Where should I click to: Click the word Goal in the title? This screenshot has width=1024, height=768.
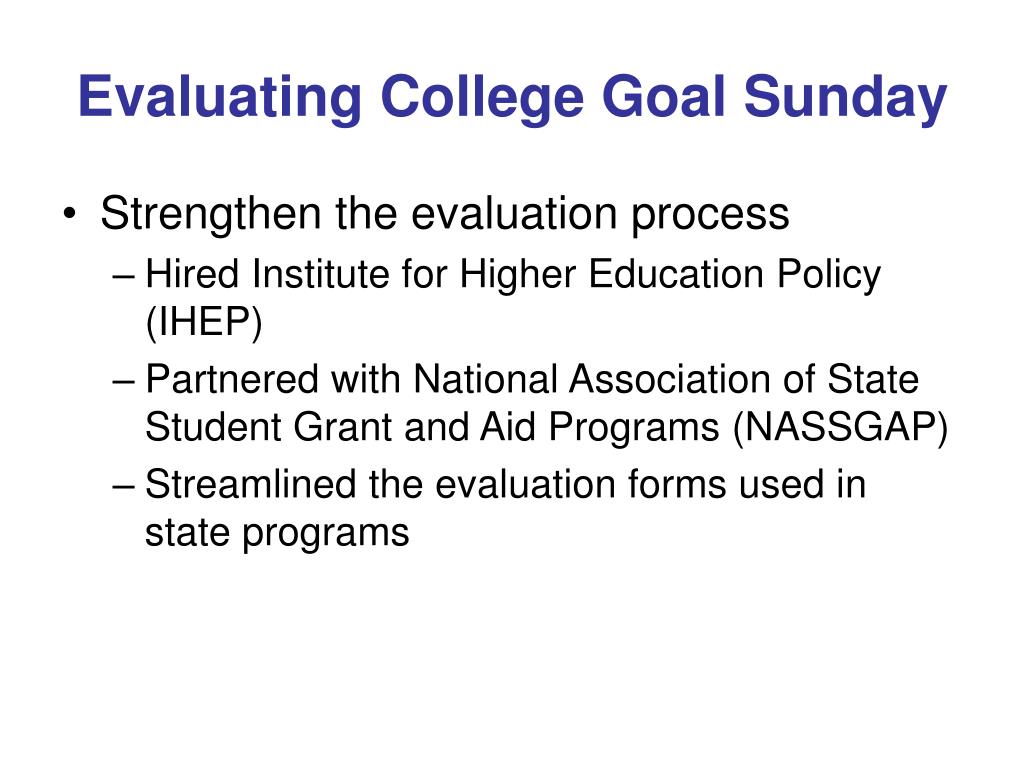pos(664,97)
